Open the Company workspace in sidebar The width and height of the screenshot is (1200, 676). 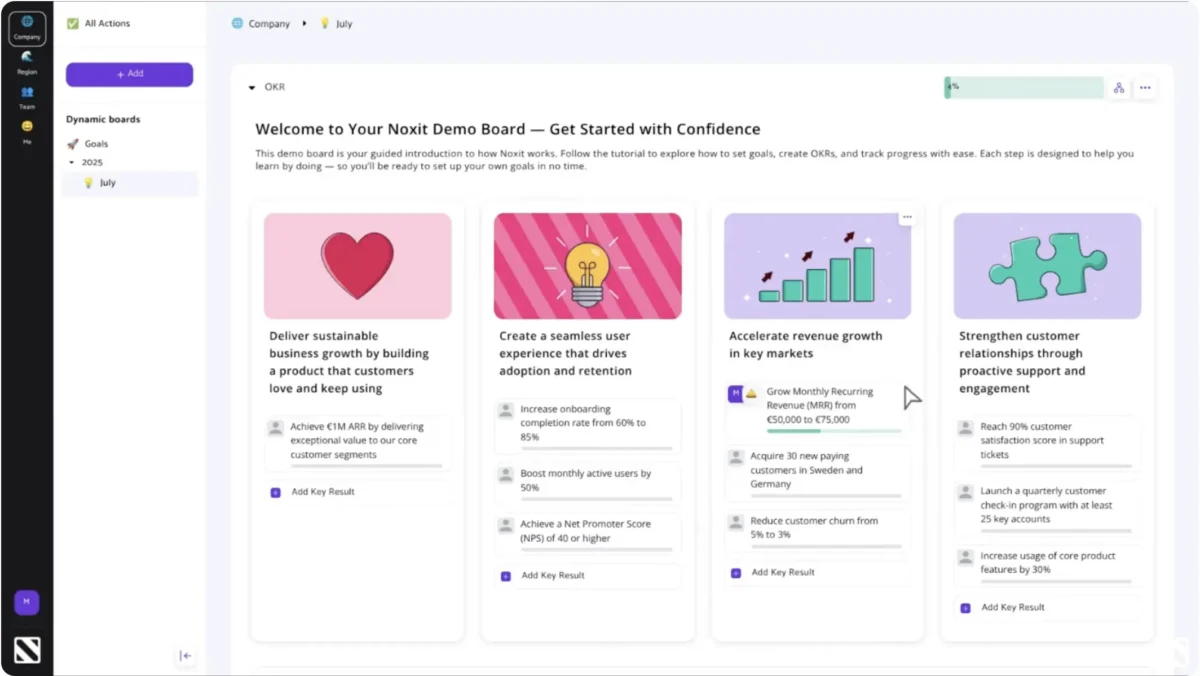pyautogui.click(x=27, y=28)
